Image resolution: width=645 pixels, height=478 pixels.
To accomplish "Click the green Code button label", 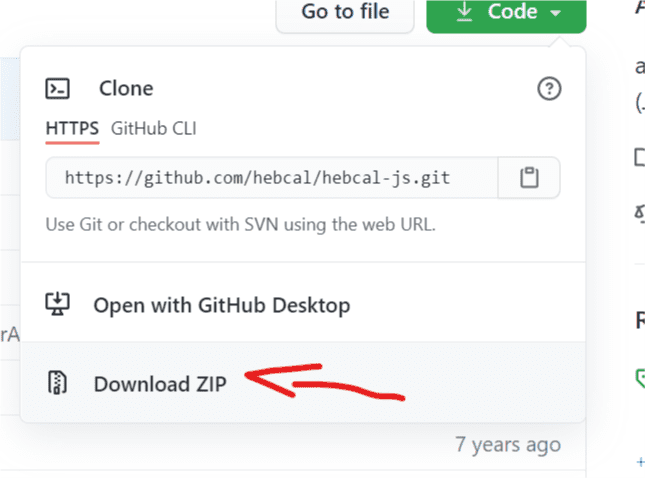I will pyautogui.click(x=512, y=11).
